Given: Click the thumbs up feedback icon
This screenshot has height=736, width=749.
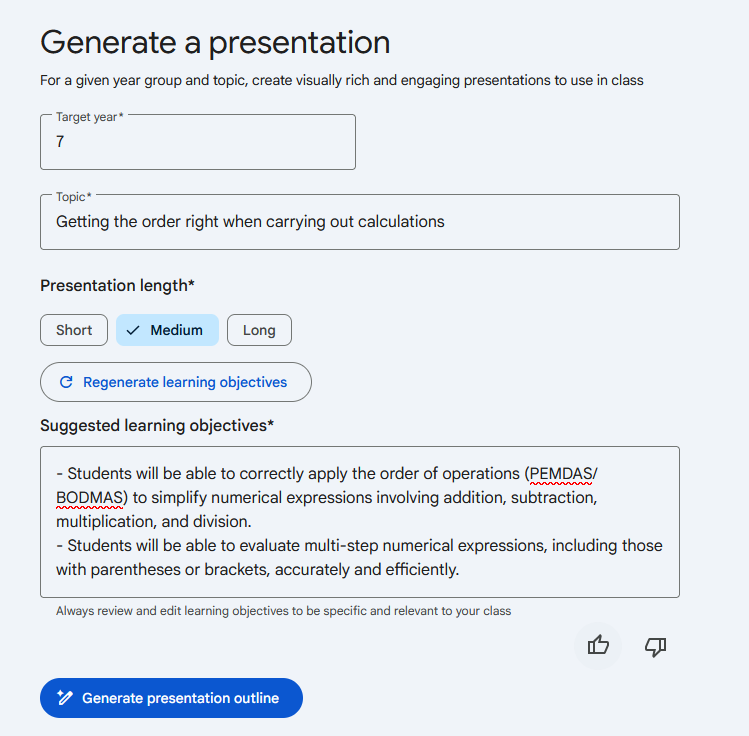Looking at the screenshot, I should click(x=598, y=646).
